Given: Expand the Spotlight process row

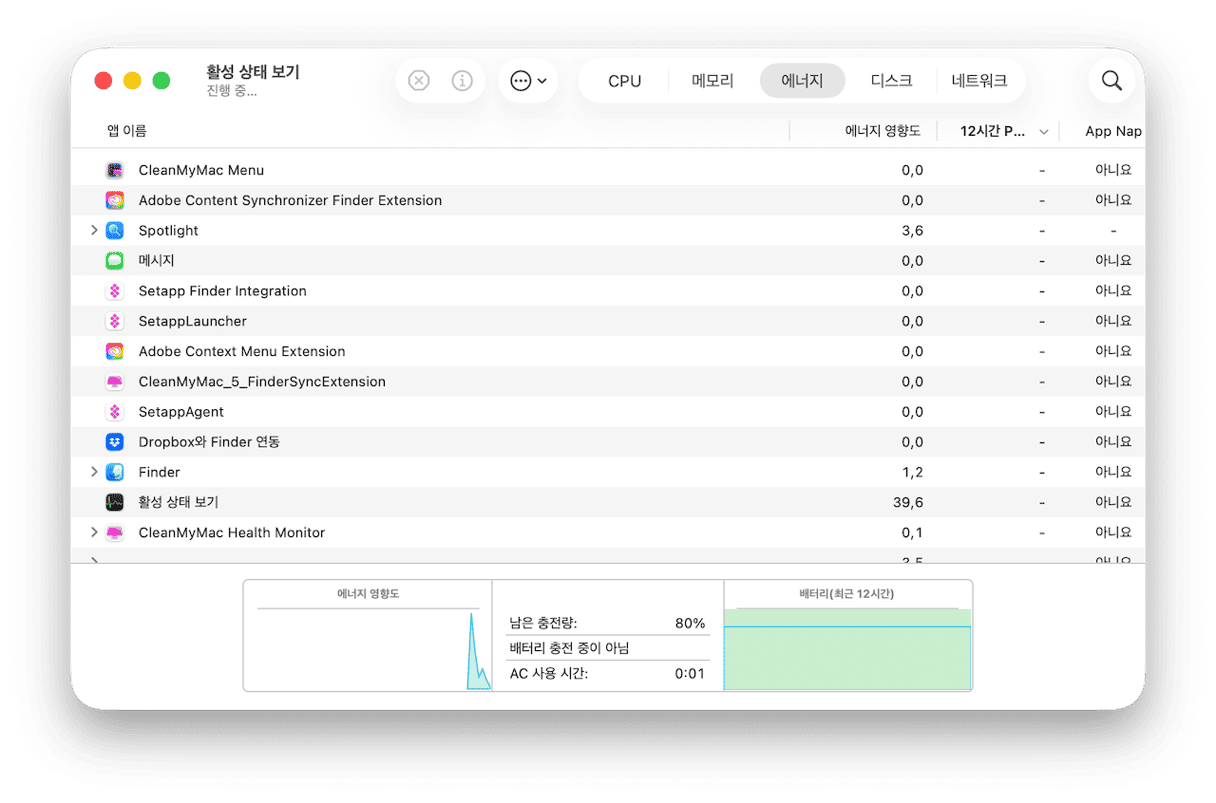Looking at the screenshot, I should (x=94, y=230).
